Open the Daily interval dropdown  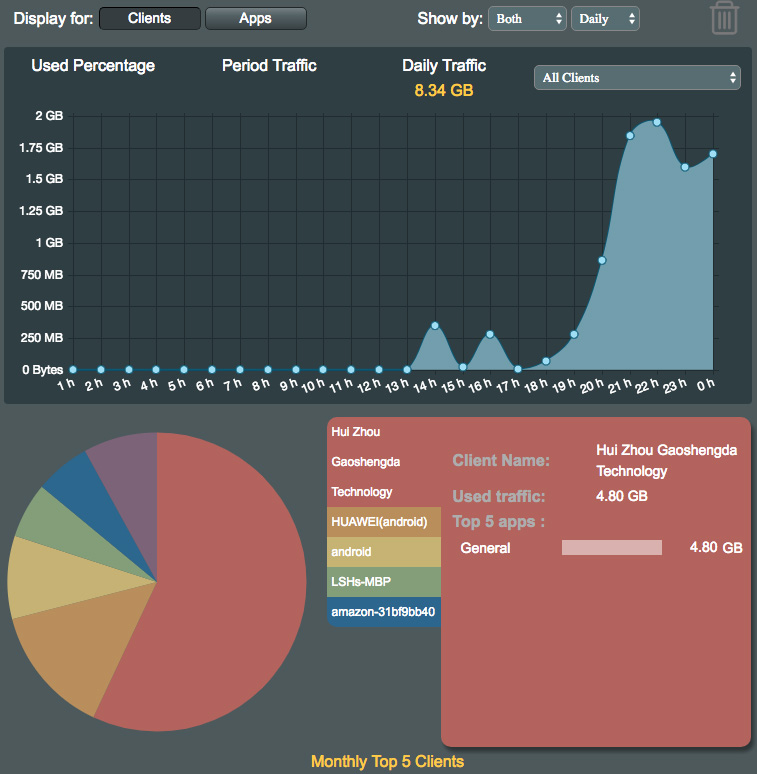pyautogui.click(x=604, y=19)
